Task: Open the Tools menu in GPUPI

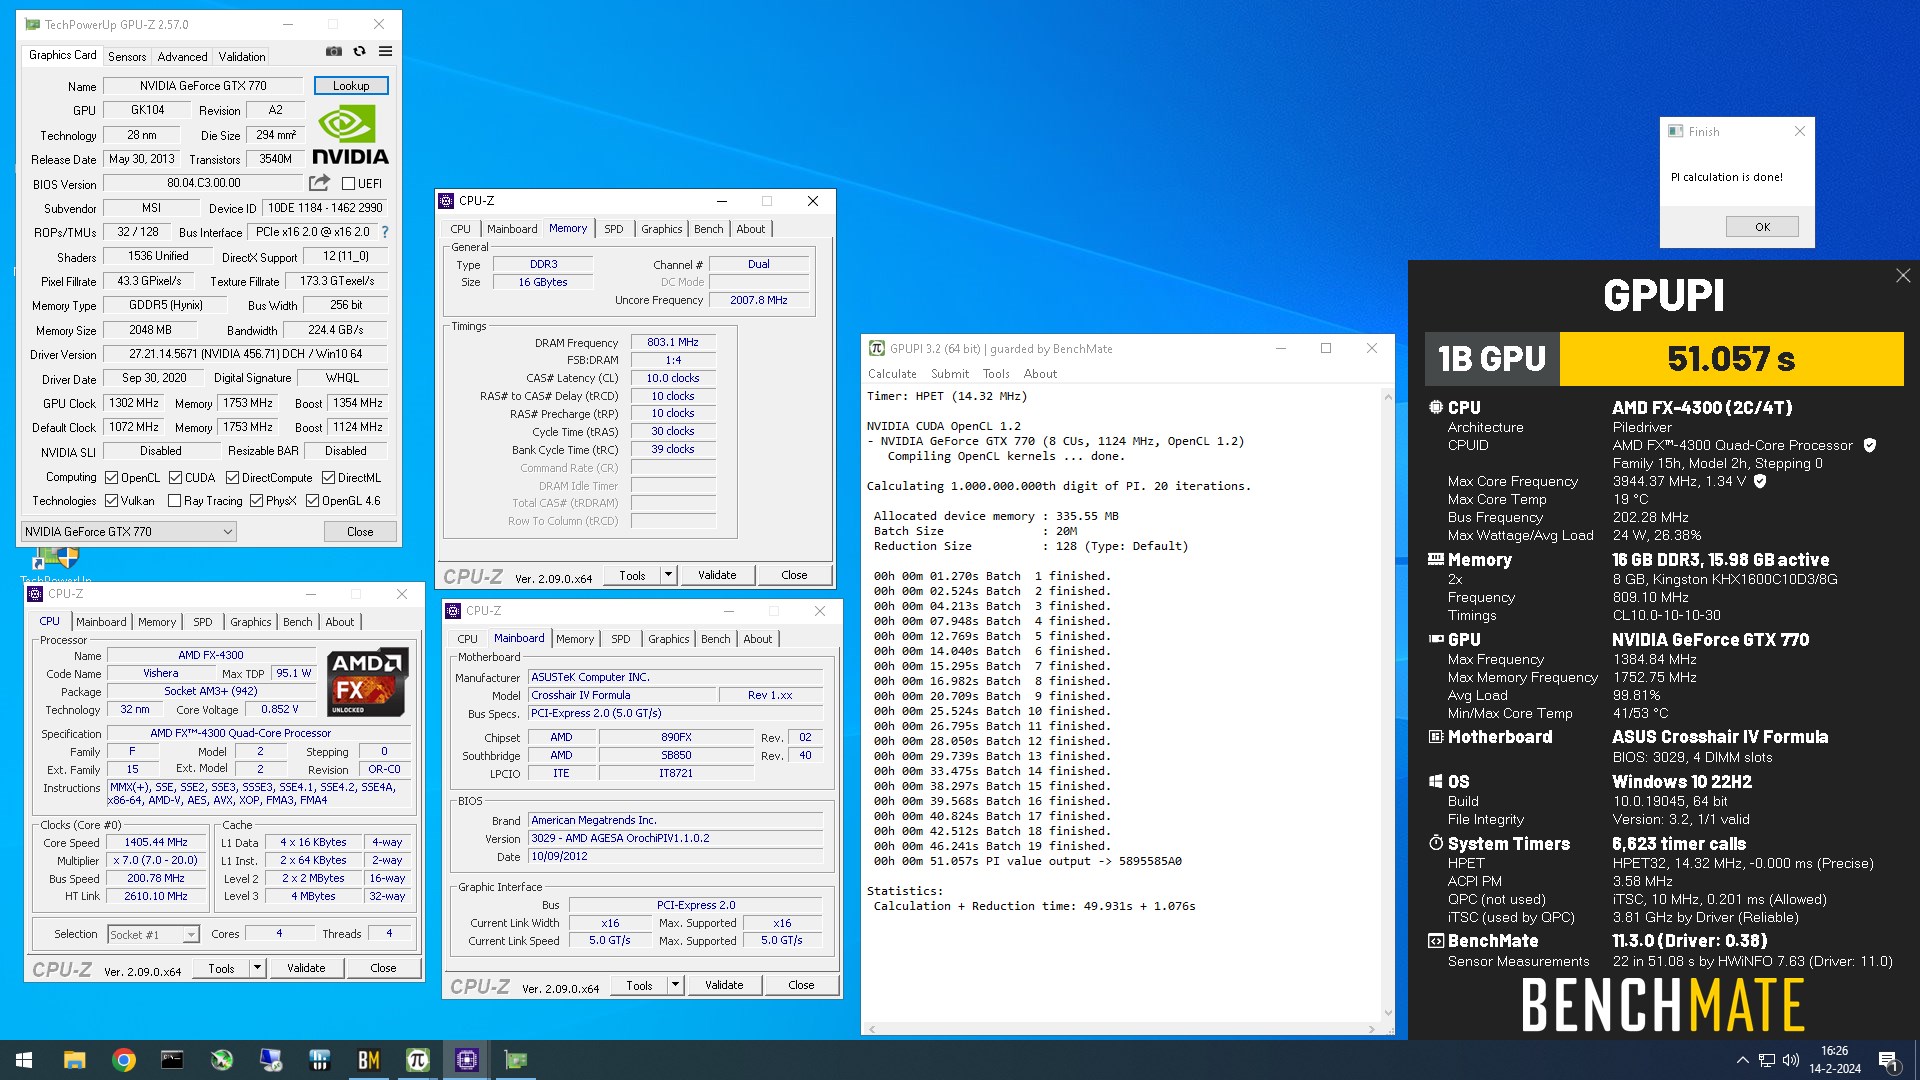Action: pos(996,374)
